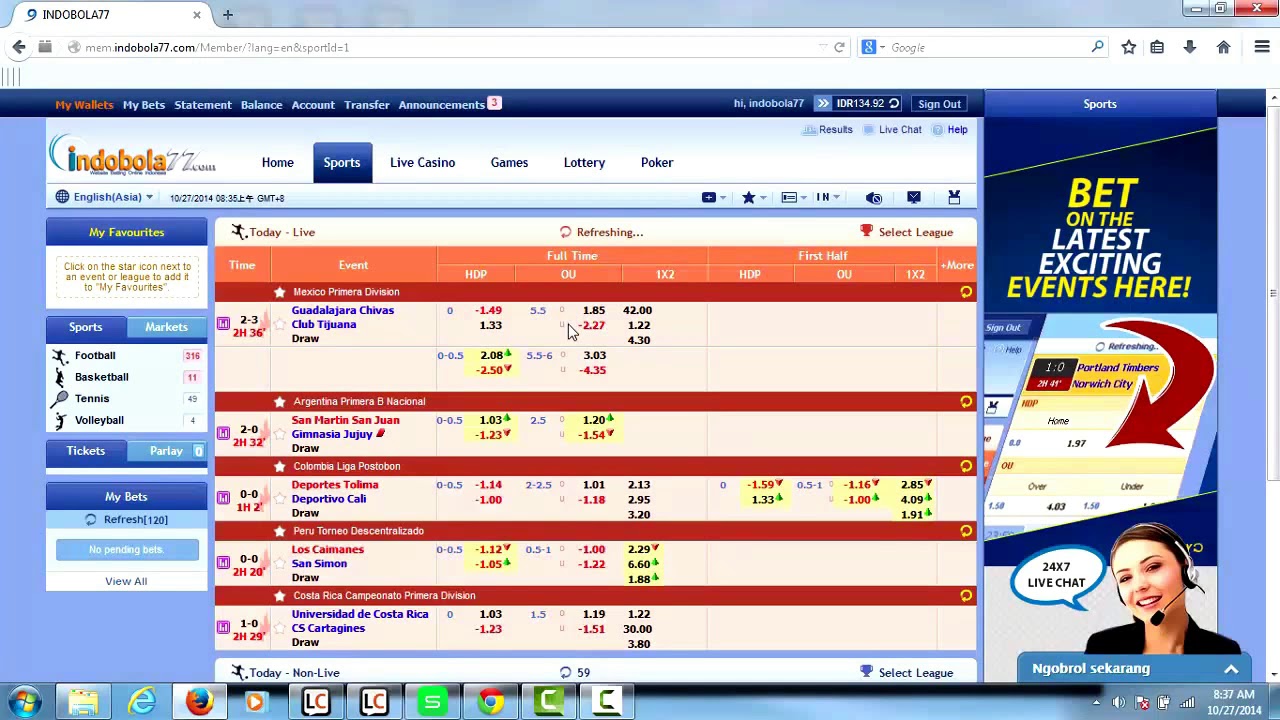Click the muted speaker sound icon
The image size is (1280, 720).
[874, 198]
